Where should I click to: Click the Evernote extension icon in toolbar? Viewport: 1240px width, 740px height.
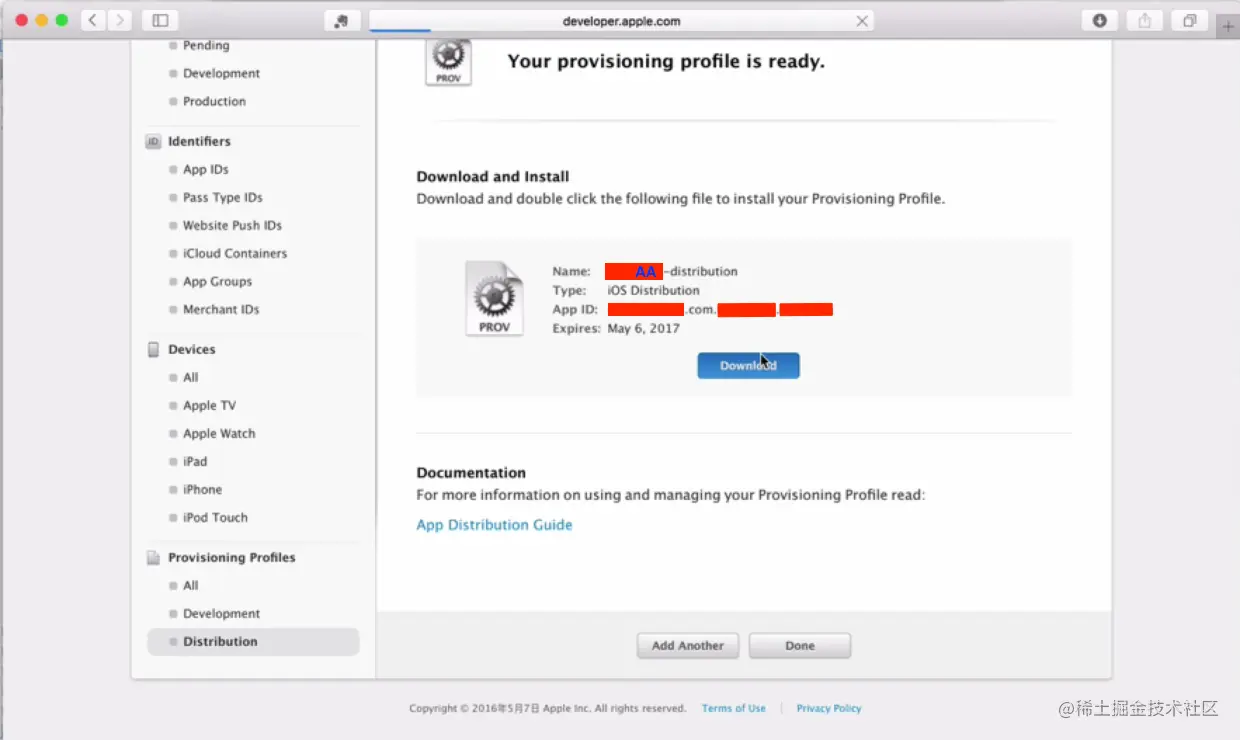(x=342, y=21)
